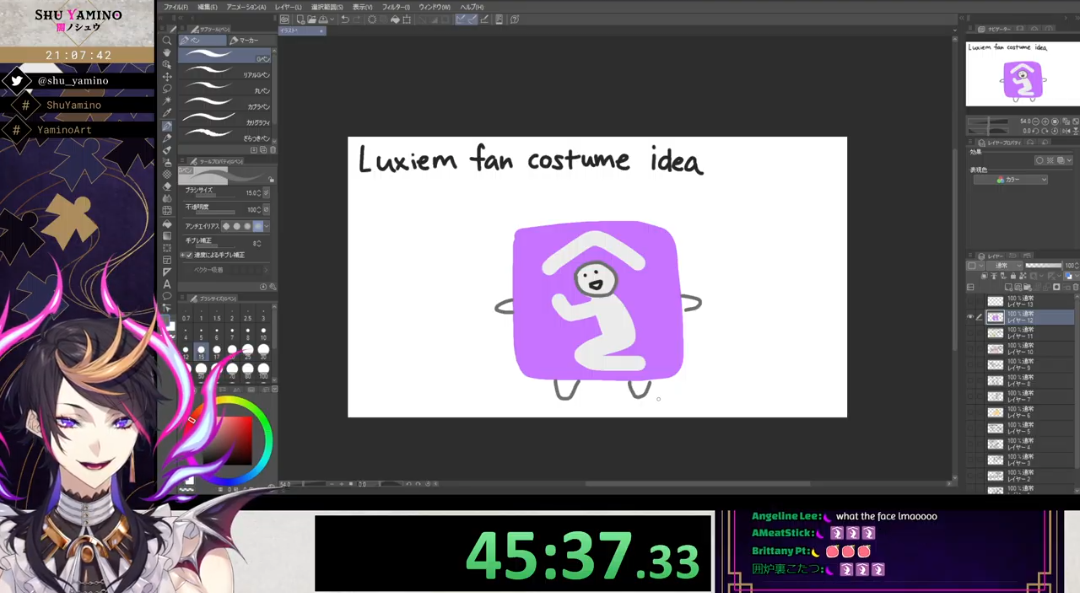
Task: Click the Navigator canvas thumbnail
Action: pyautogui.click(x=1022, y=74)
